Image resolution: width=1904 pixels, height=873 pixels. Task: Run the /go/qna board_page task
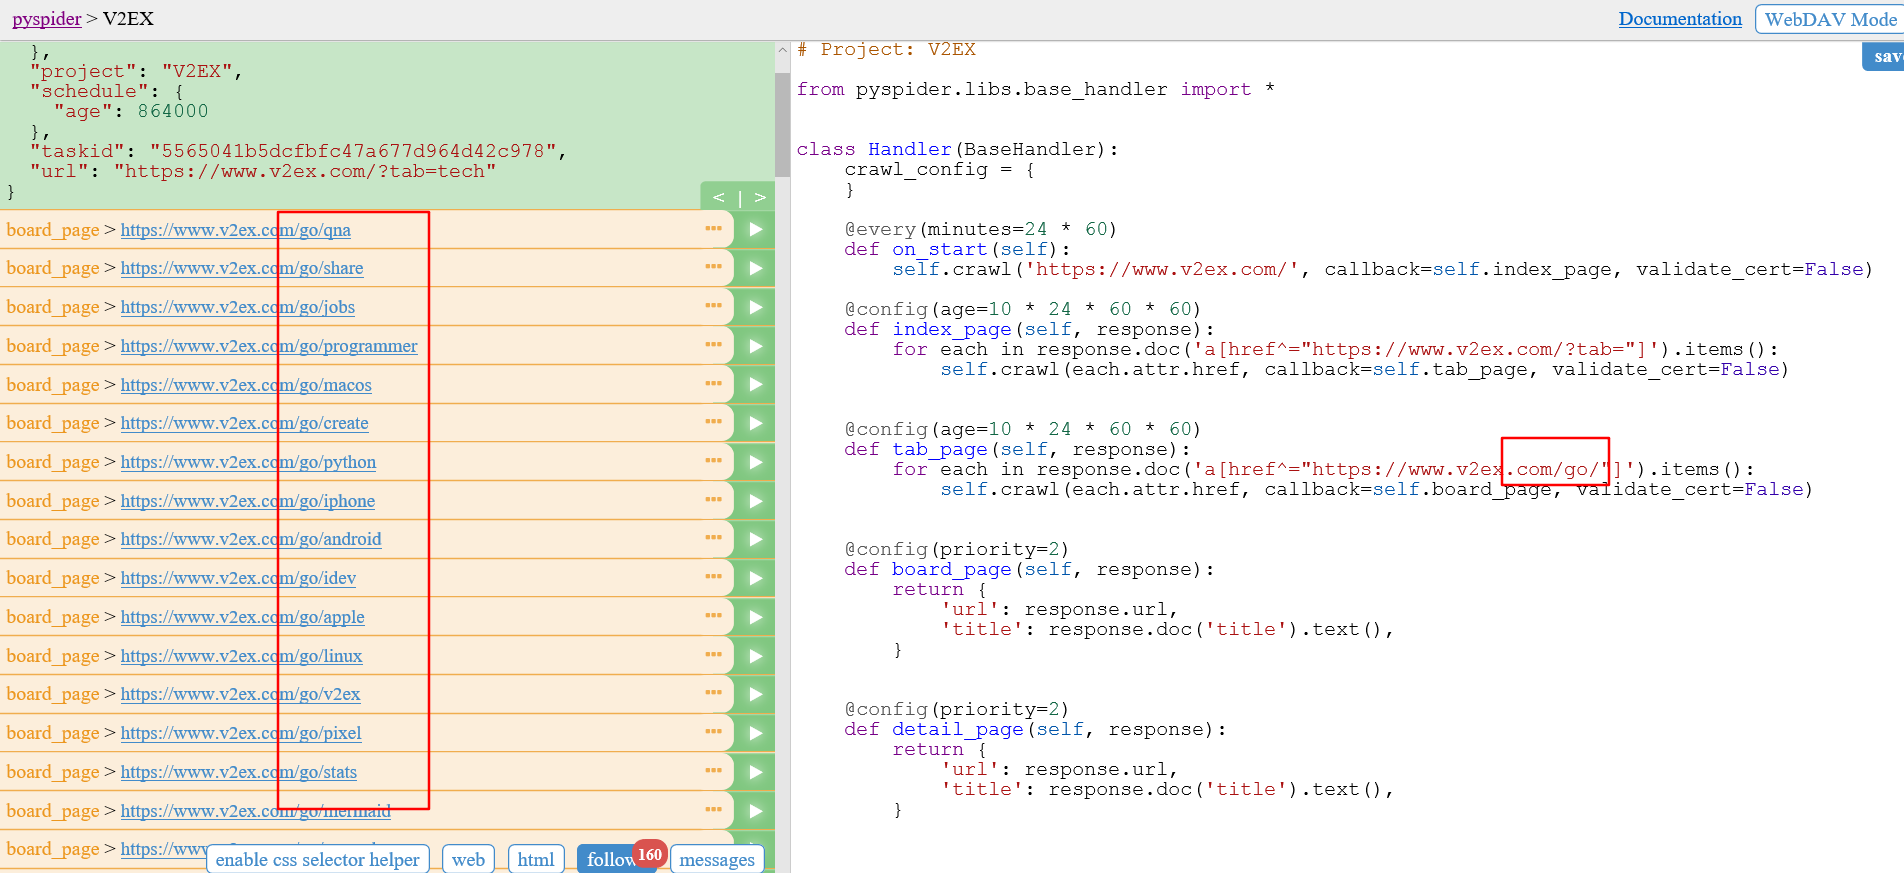click(x=755, y=229)
